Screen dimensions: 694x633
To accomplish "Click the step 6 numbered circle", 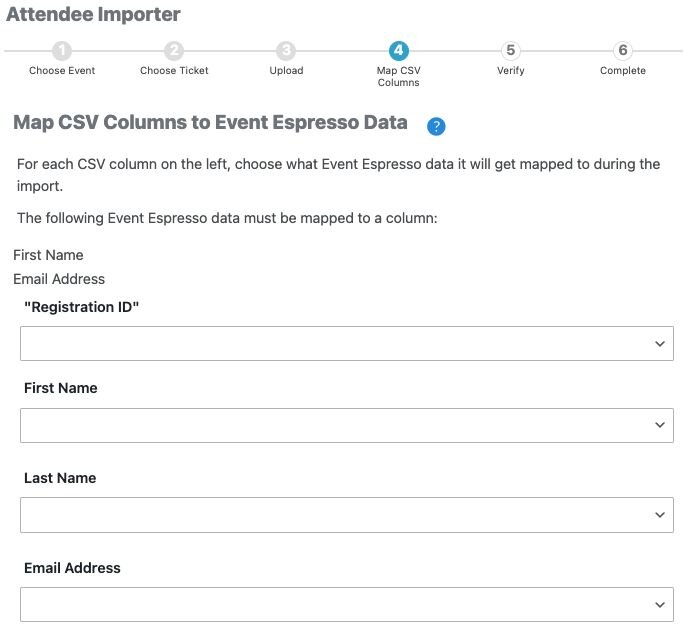I will (x=622, y=51).
